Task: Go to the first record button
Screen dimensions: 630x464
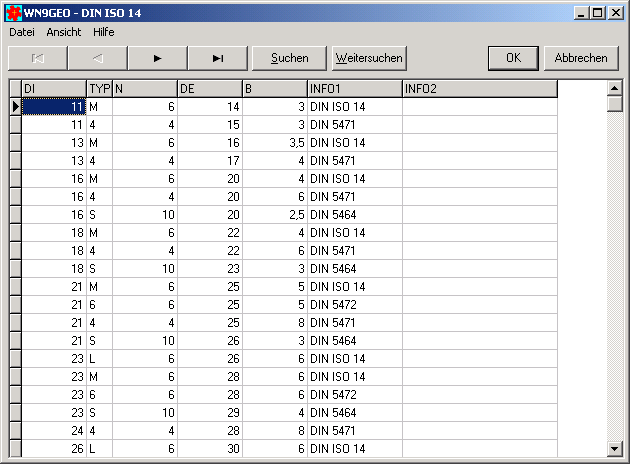Action: (38, 58)
